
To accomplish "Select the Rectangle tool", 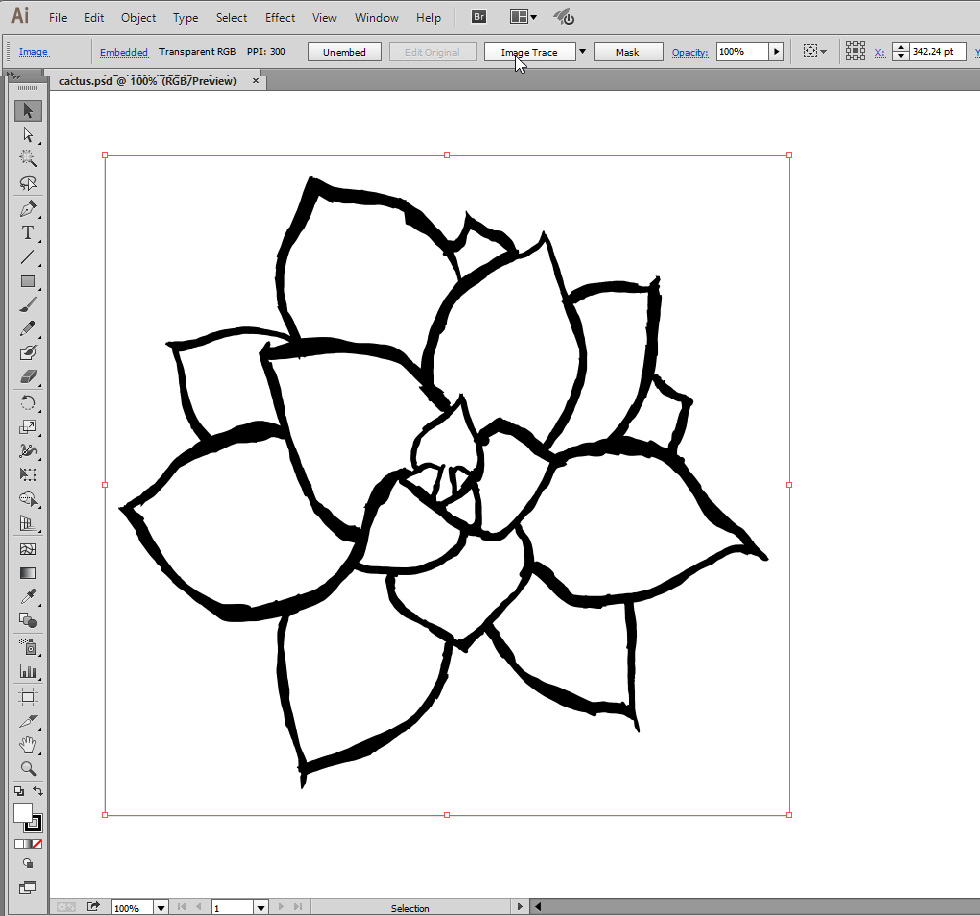I will pyautogui.click(x=28, y=281).
